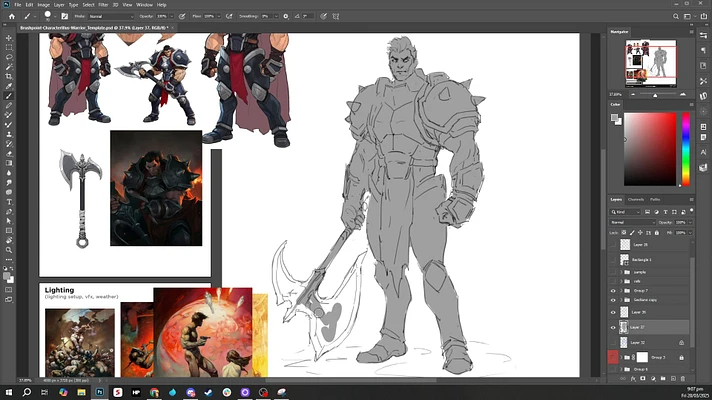Select the Blur tool
This screenshot has height=400, width=712.
pos(9,173)
